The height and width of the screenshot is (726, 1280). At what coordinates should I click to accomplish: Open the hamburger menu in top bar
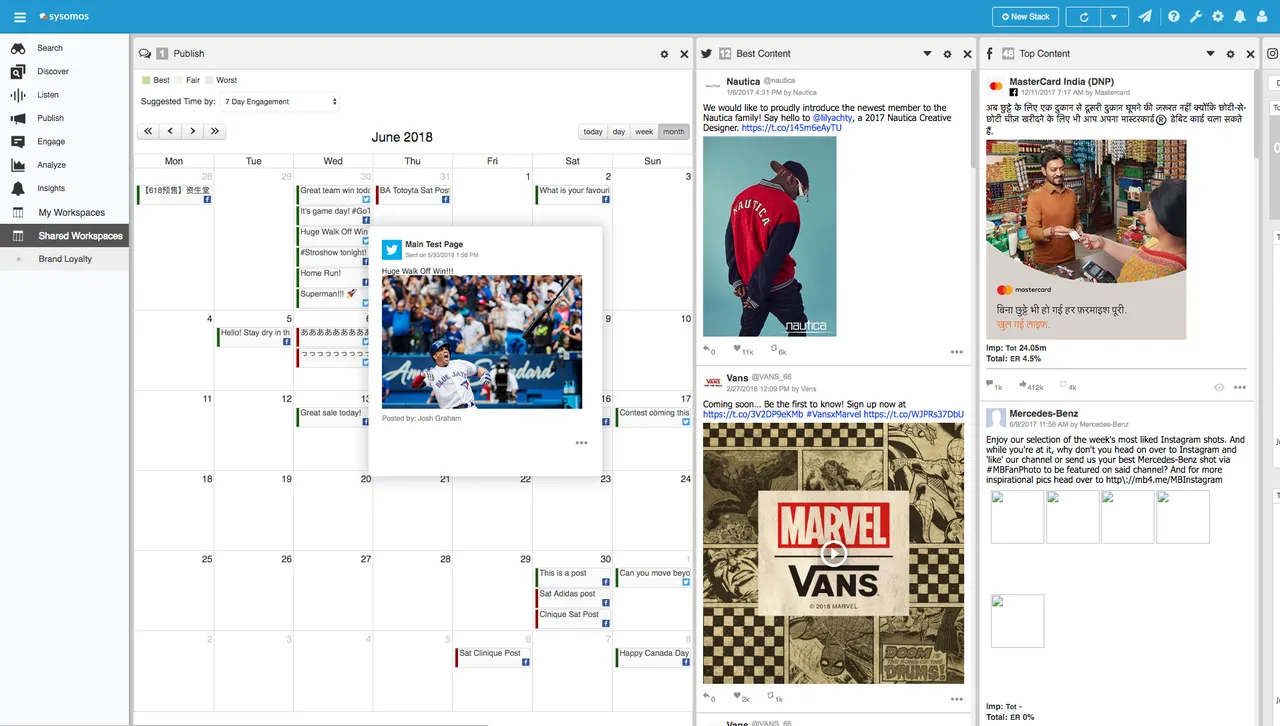pos(20,17)
